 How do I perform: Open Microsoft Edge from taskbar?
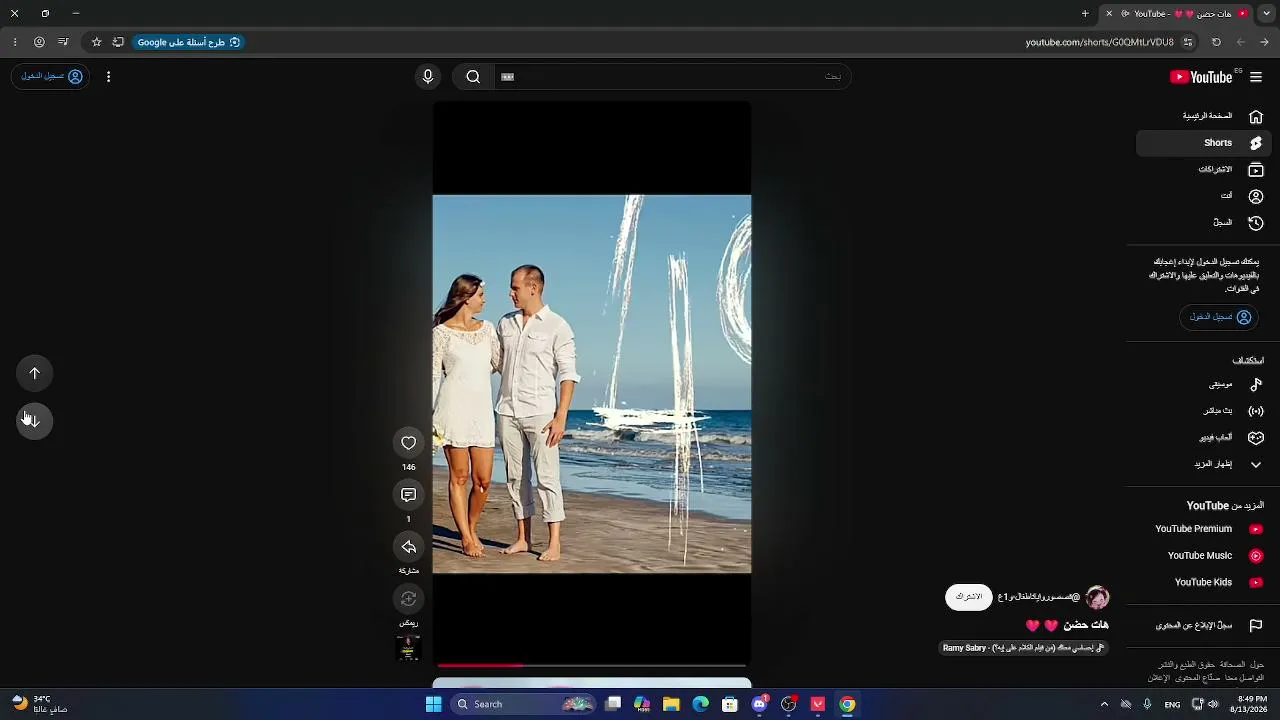click(x=700, y=704)
